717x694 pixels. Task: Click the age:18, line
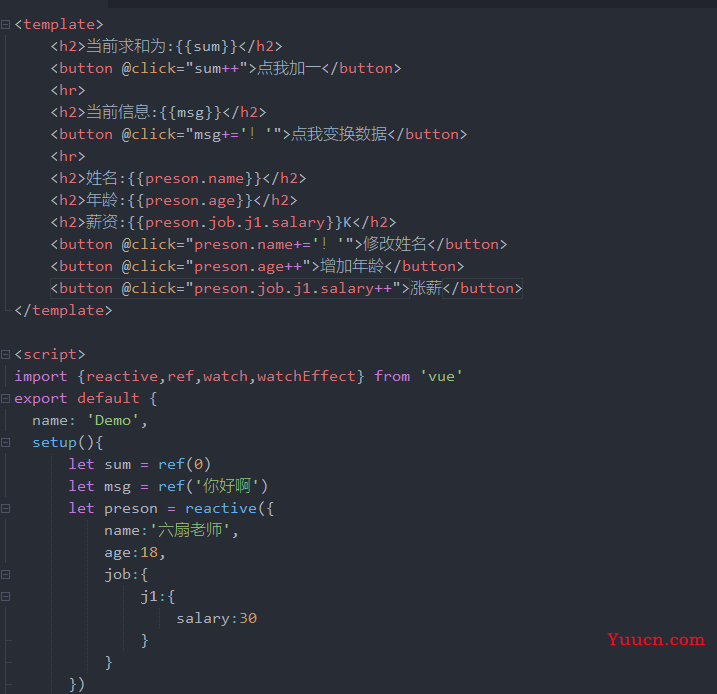[135, 552]
